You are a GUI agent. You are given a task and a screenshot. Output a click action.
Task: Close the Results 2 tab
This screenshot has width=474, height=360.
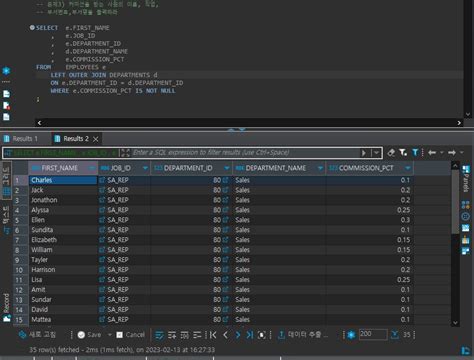(x=96, y=139)
